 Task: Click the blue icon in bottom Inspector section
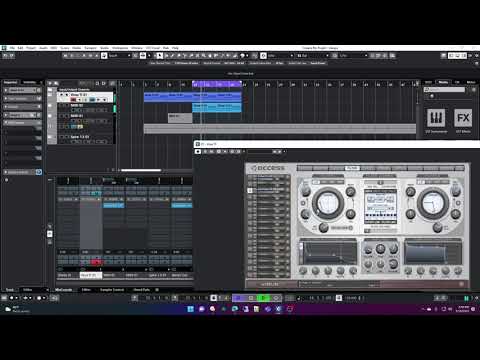(x=39, y=172)
